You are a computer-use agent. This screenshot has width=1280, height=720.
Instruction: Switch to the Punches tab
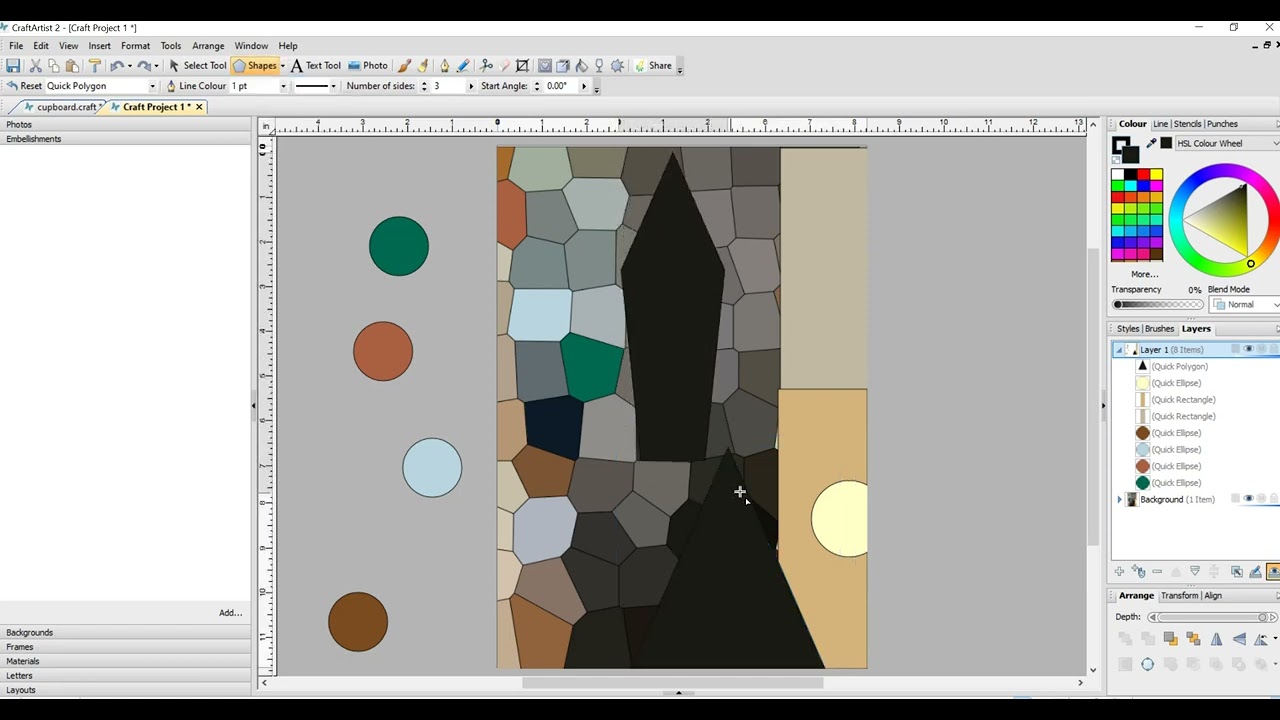click(1222, 124)
